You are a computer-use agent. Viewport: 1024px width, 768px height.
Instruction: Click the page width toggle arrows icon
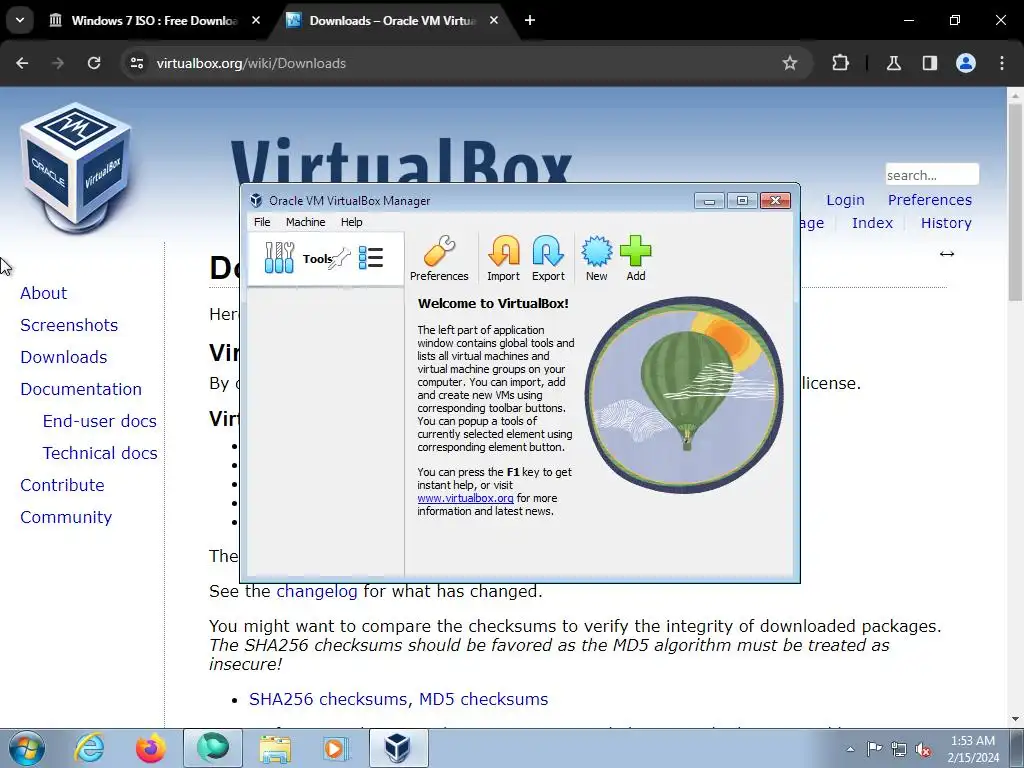[x=947, y=254]
